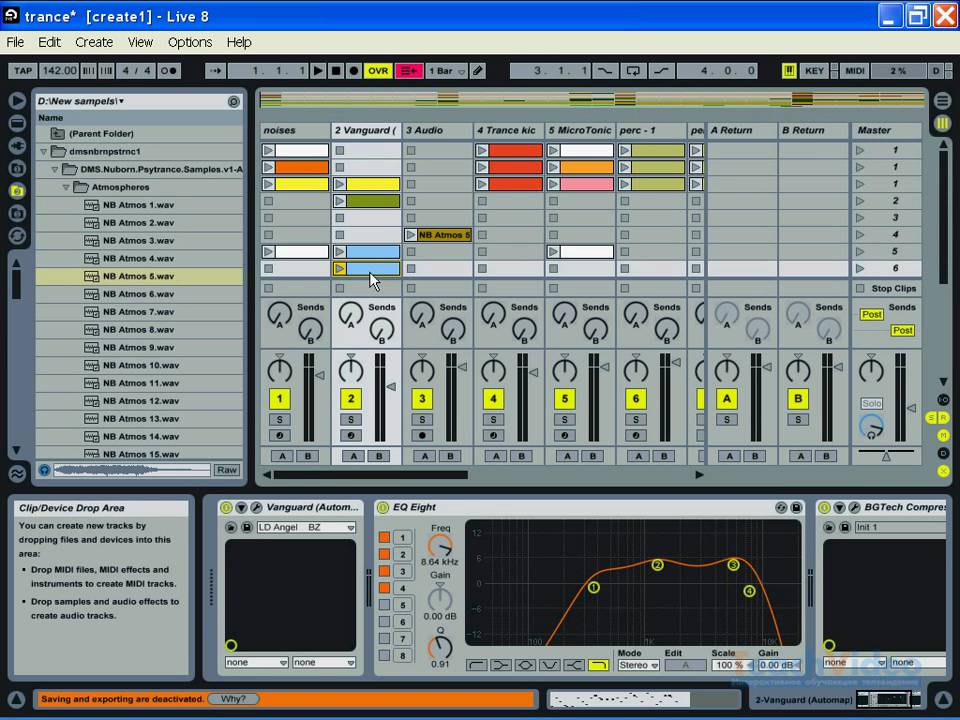Select EQ filter band 2 button
Image resolution: width=960 pixels, height=720 pixels.
pyautogui.click(x=402, y=555)
